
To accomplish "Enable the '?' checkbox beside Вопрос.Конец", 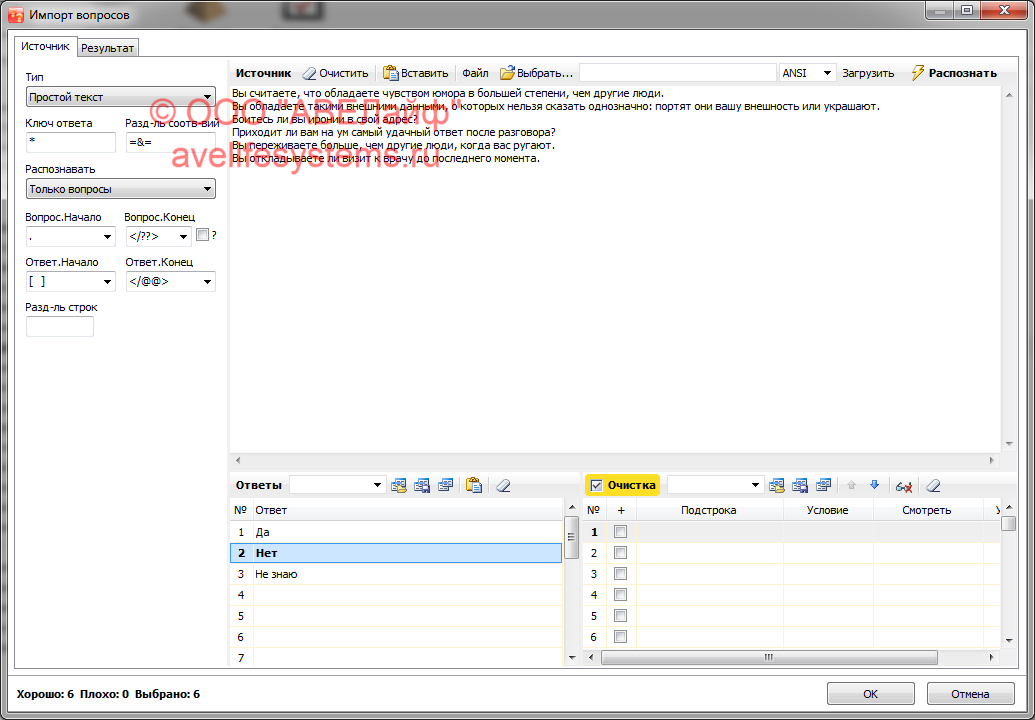I will (x=203, y=236).
